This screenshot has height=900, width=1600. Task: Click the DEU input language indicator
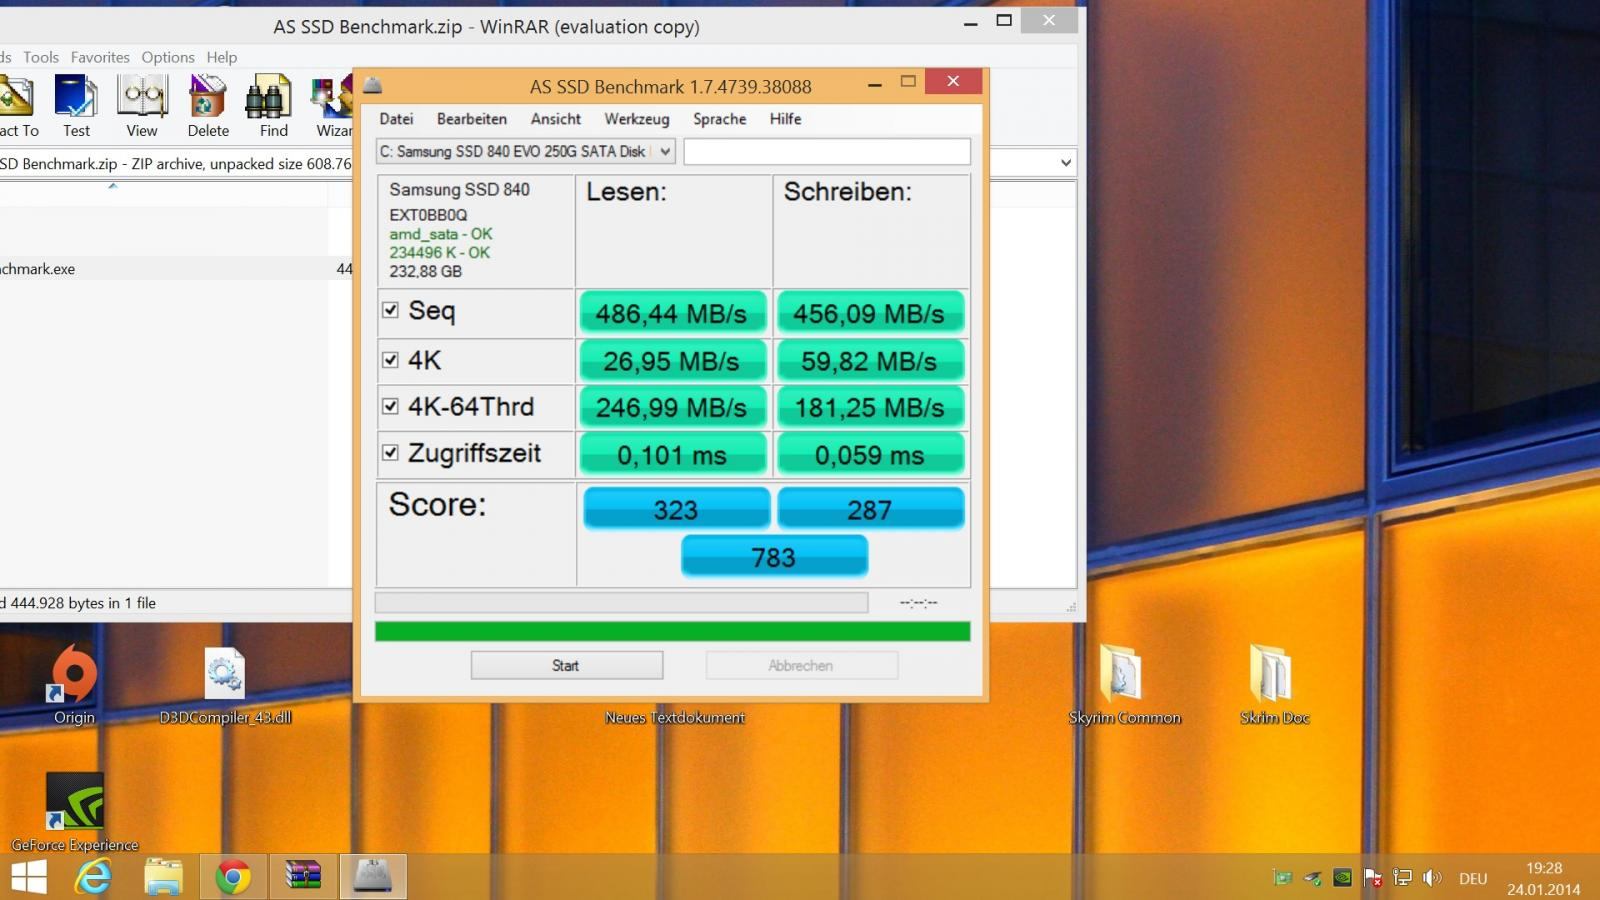(1473, 878)
